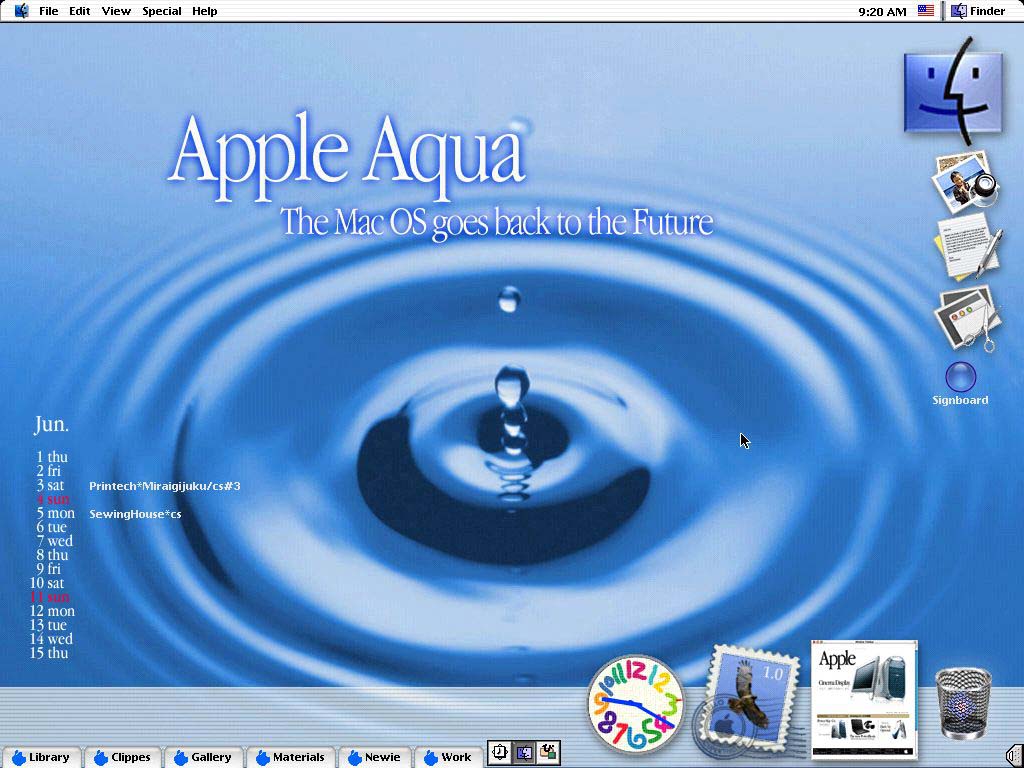Open the Apple menu
This screenshot has height=768, width=1024.
(22, 11)
